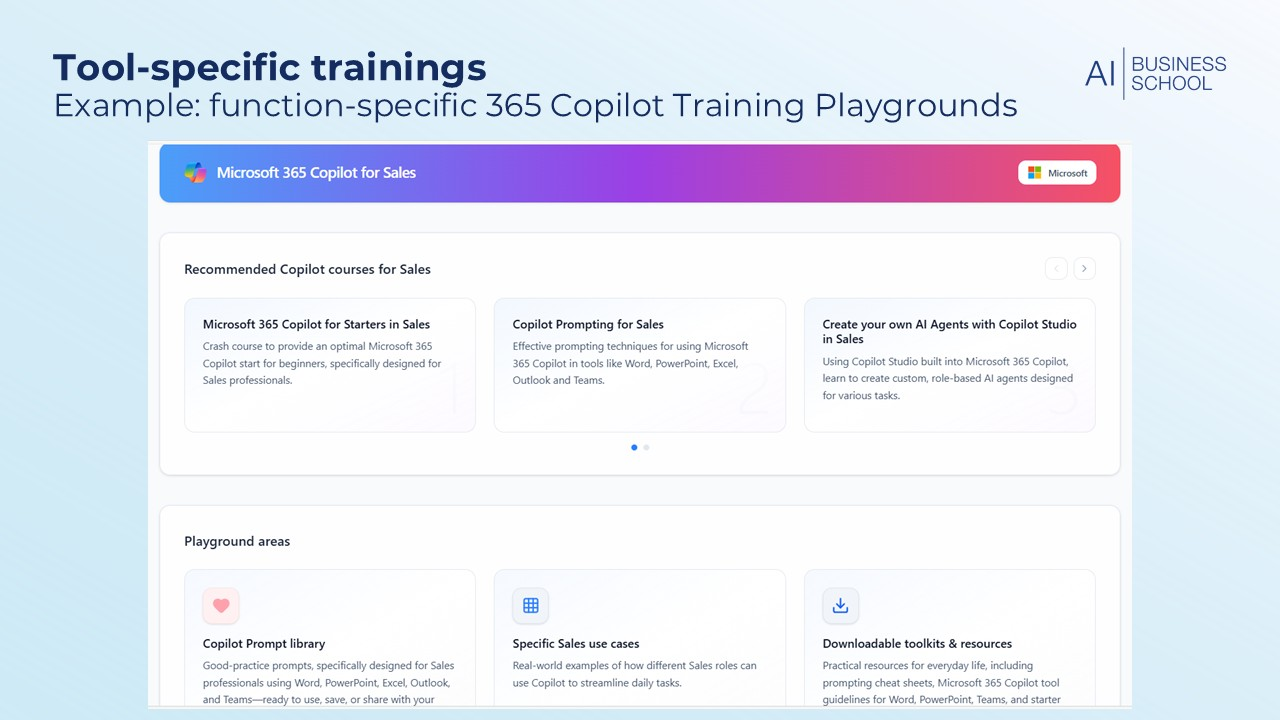Open Specific Sales use cases card title

pos(576,644)
